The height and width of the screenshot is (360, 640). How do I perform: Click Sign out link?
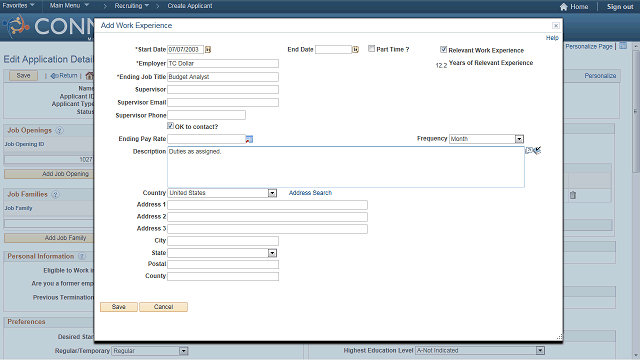(x=620, y=7)
